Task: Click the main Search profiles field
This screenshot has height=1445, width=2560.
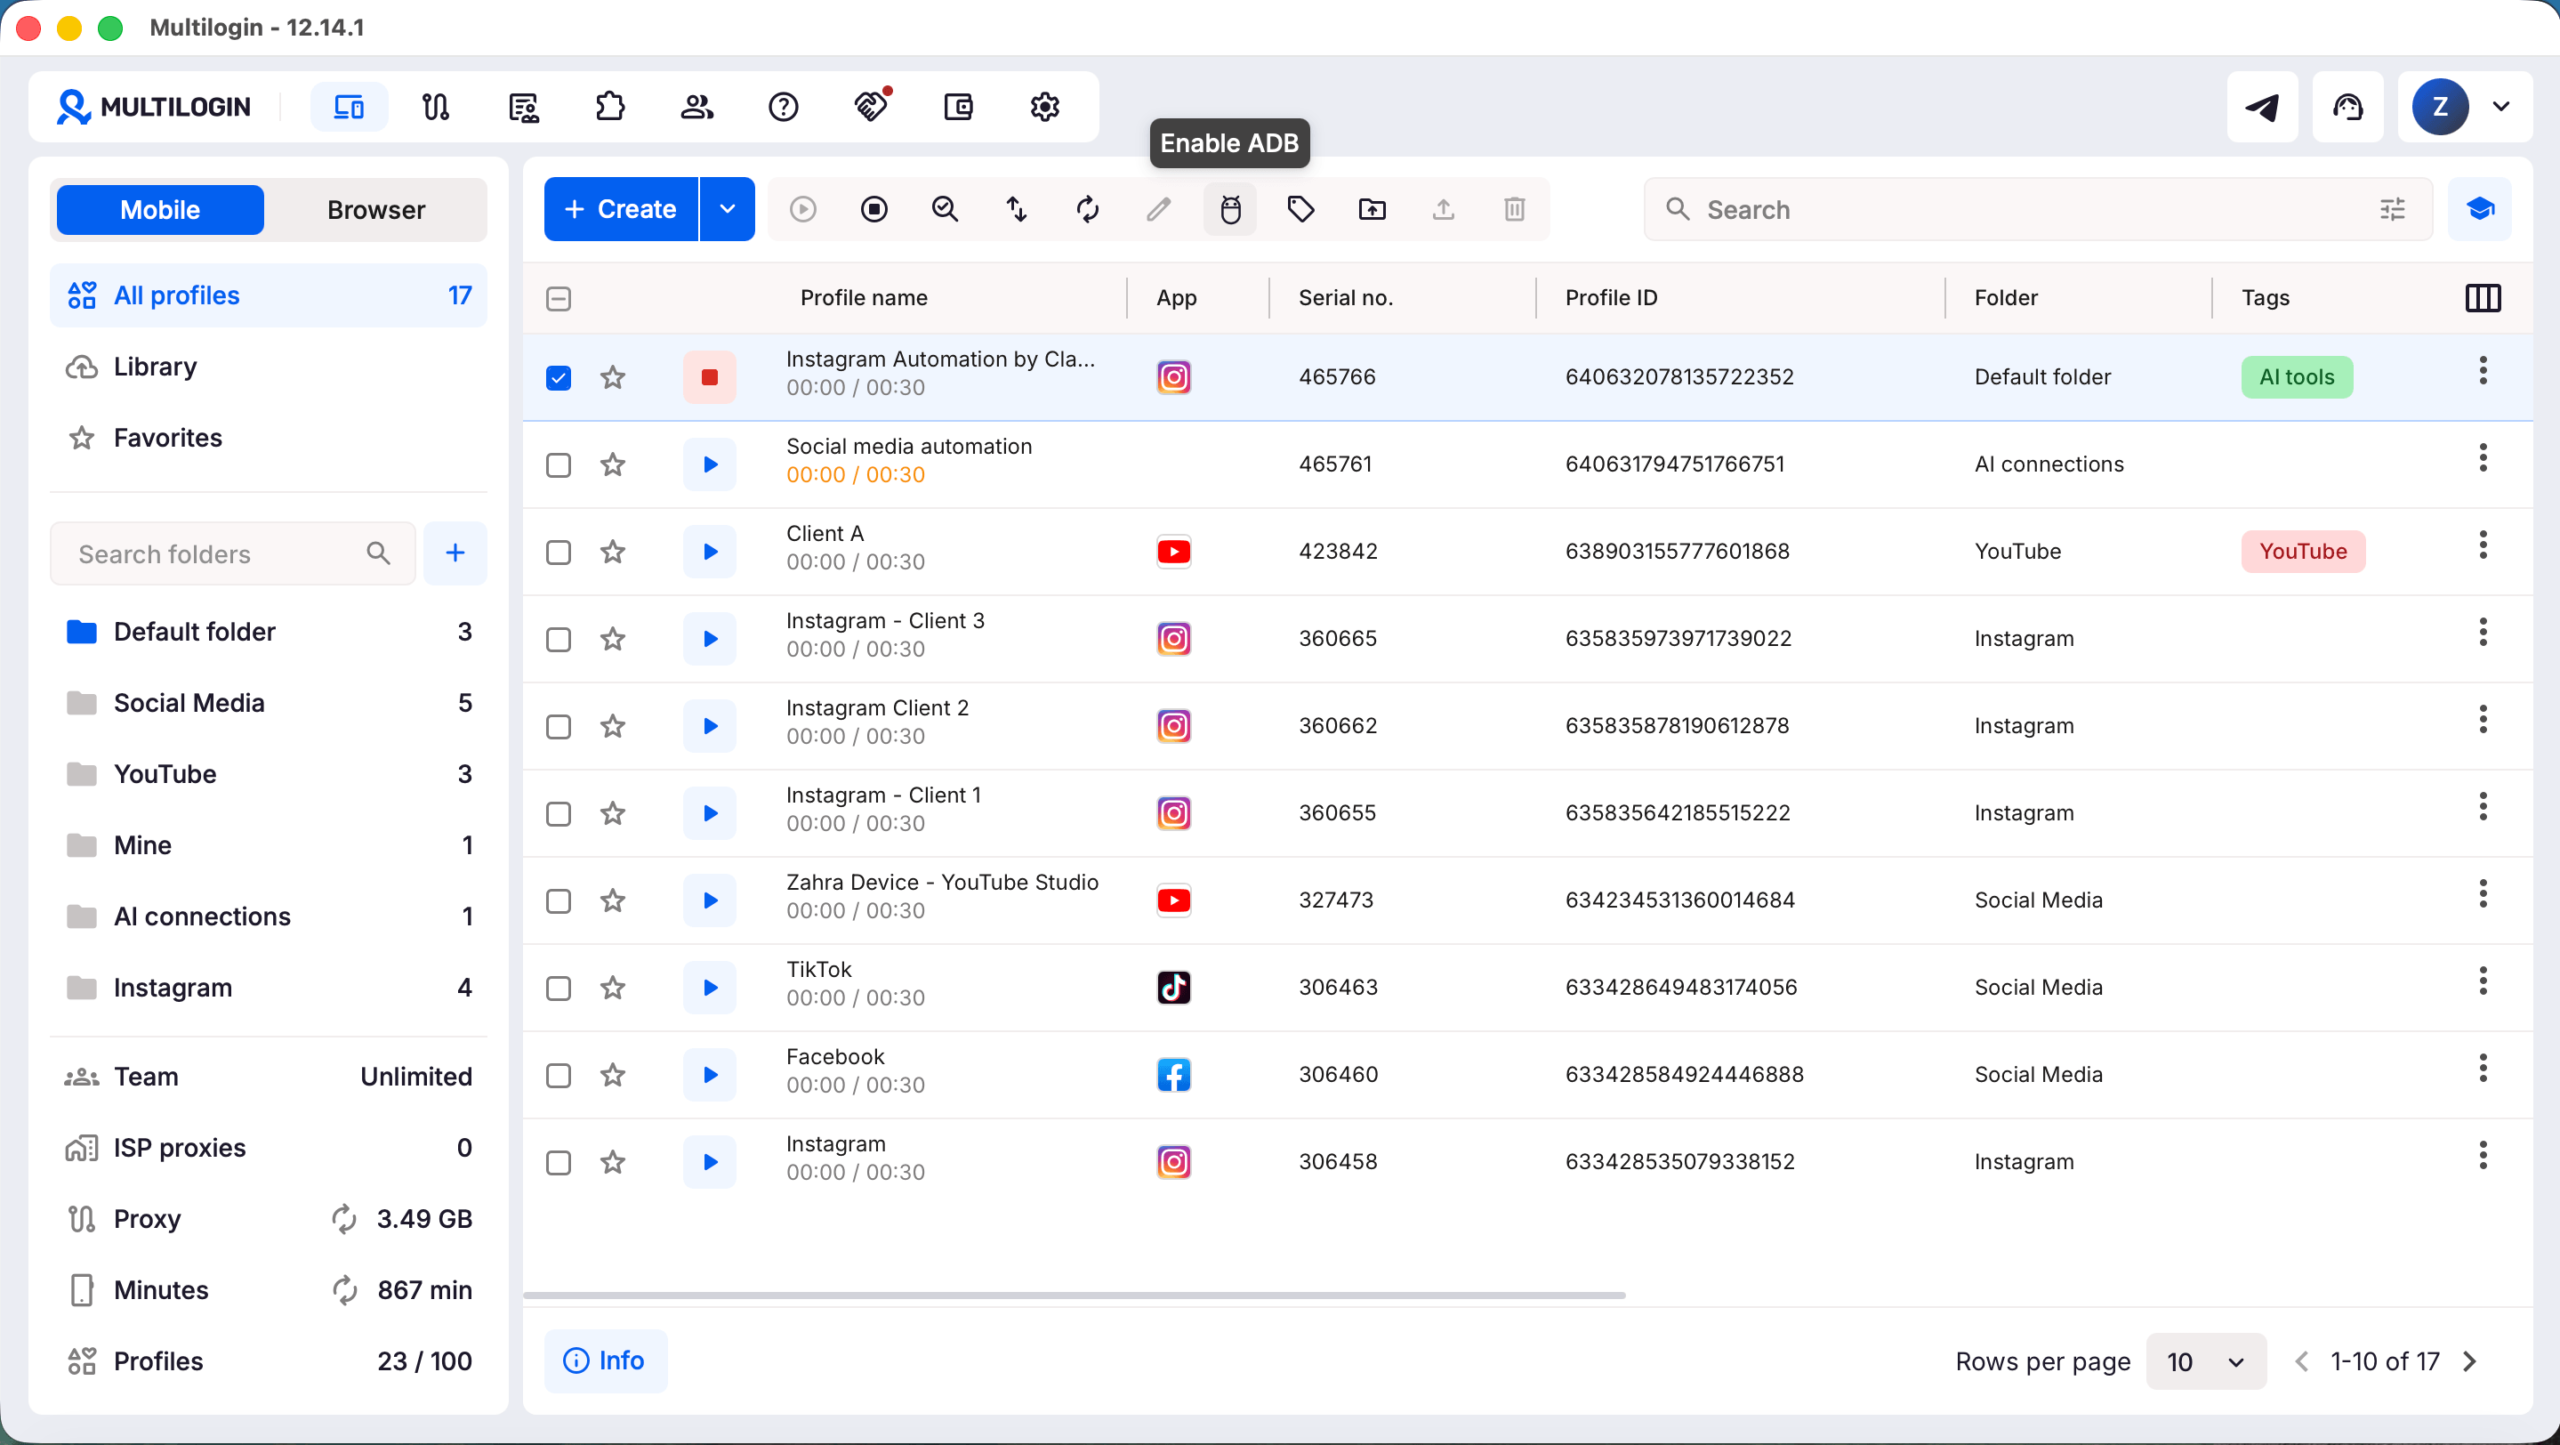Action: tap(2038, 209)
